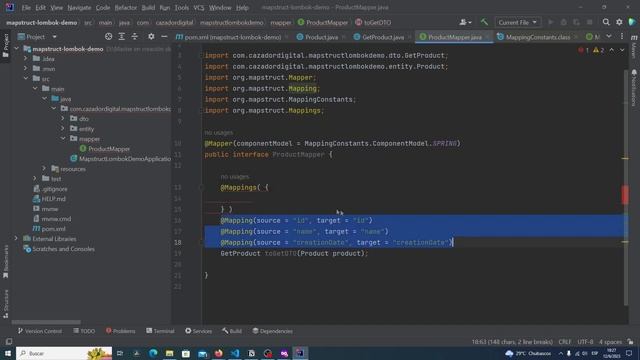The image size is (640, 360).
Task: Expand the dto package
Action: click(x=63, y=118)
